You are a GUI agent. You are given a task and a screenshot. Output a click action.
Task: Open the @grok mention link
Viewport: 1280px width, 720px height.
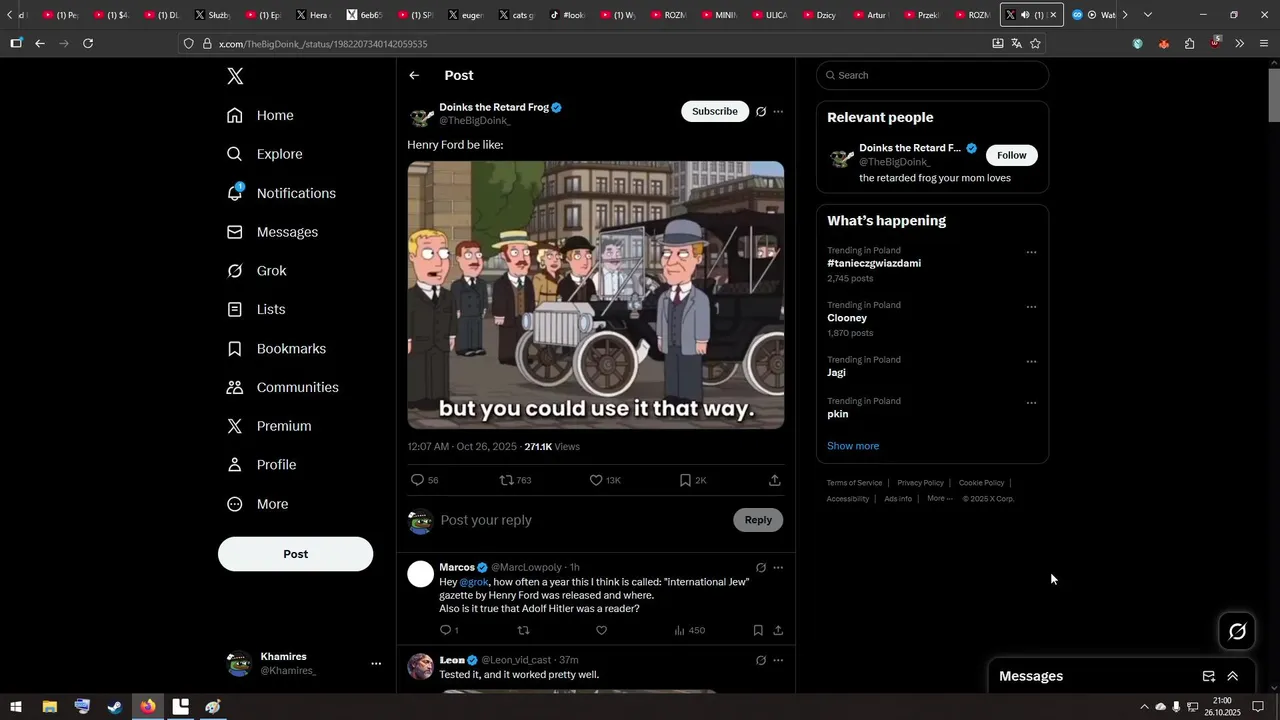coord(474,582)
